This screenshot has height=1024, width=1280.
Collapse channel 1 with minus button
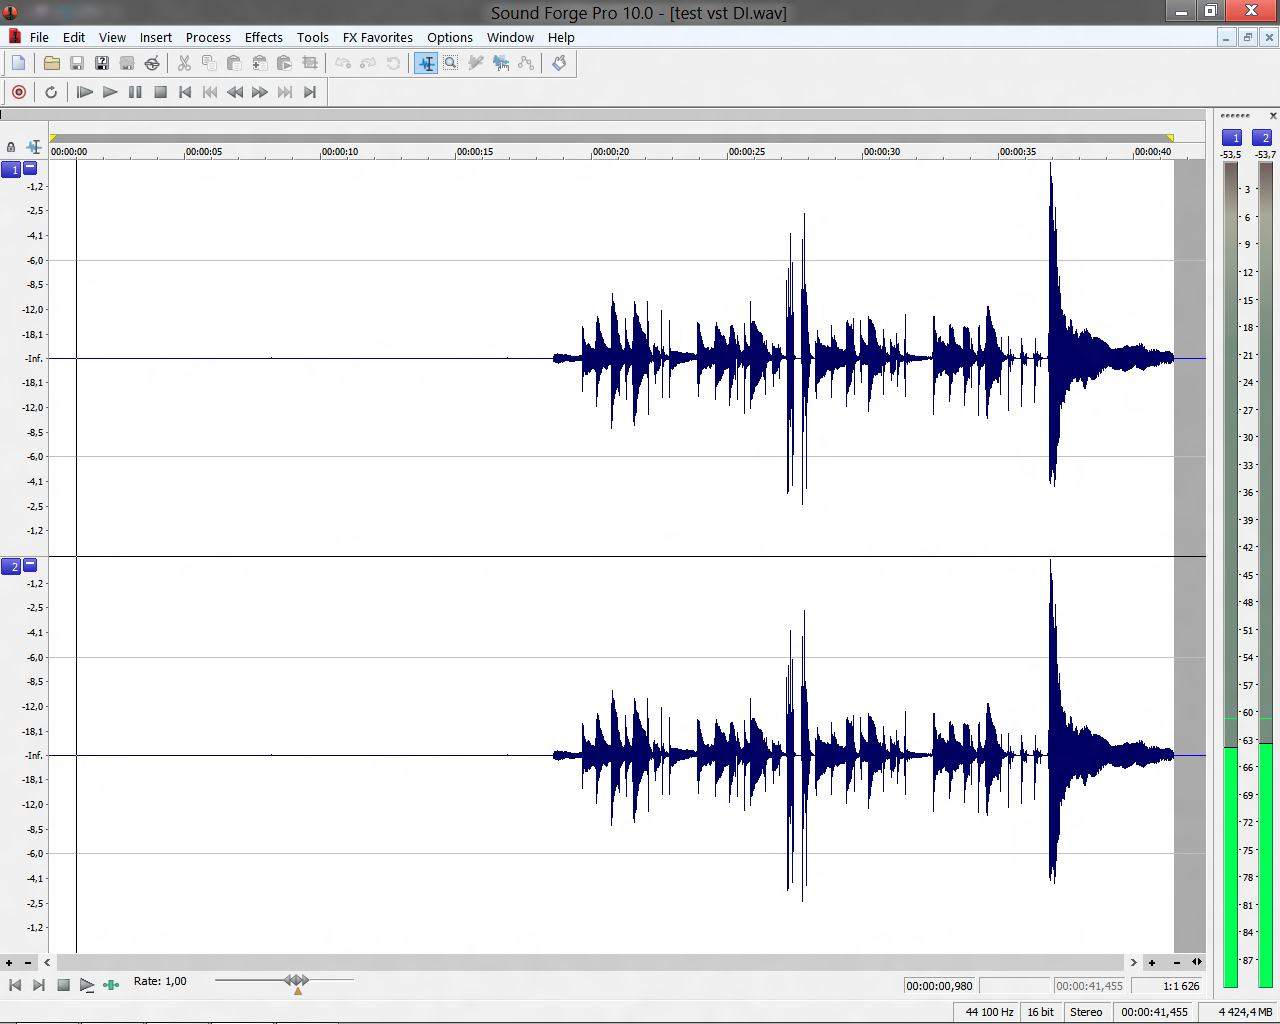pos(30,168)
